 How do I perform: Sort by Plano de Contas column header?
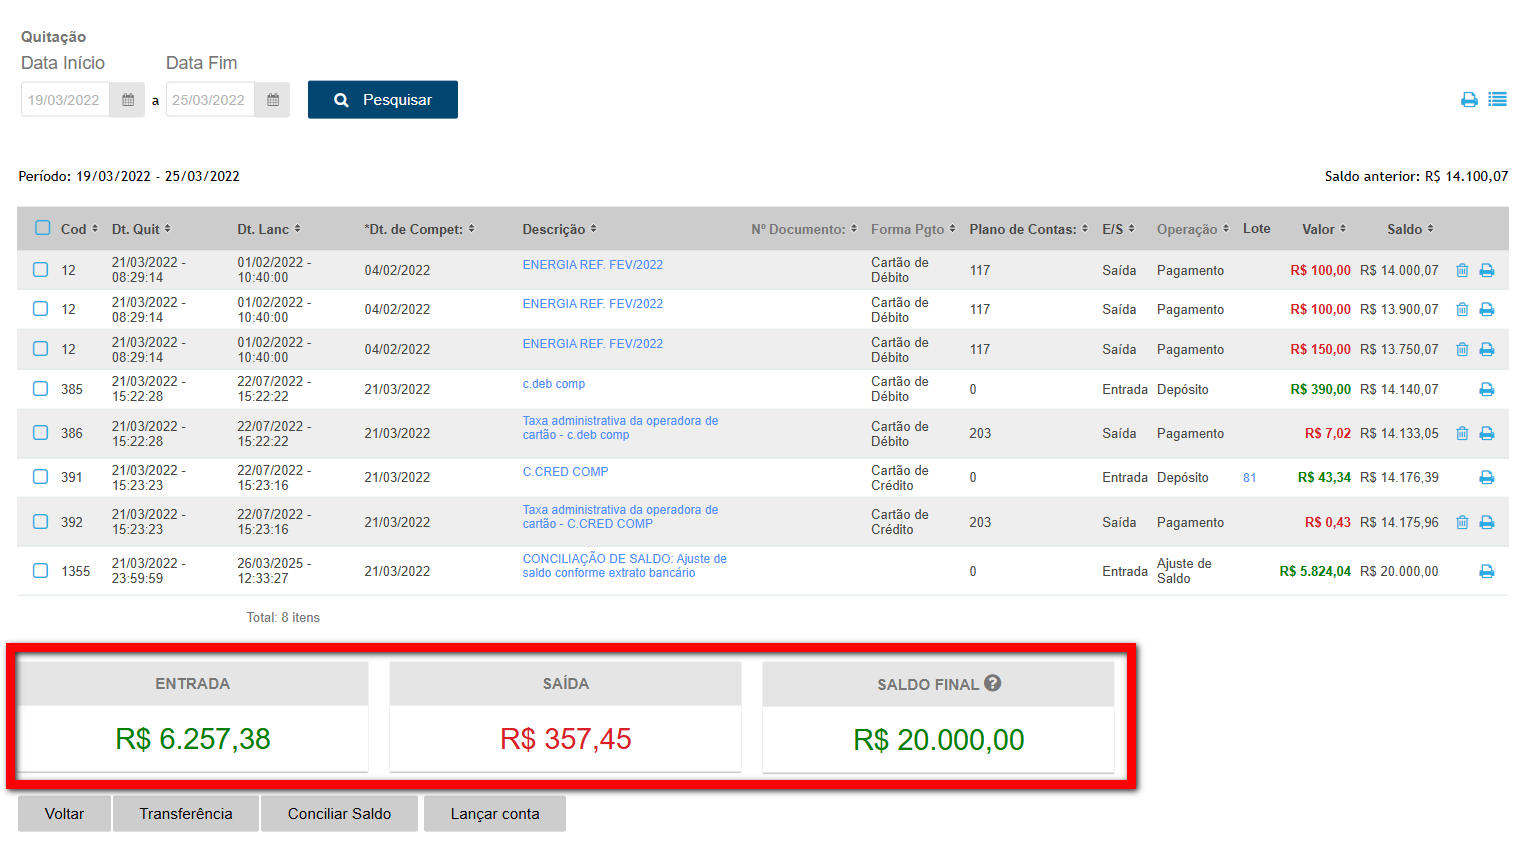(x=1027, y=229)
